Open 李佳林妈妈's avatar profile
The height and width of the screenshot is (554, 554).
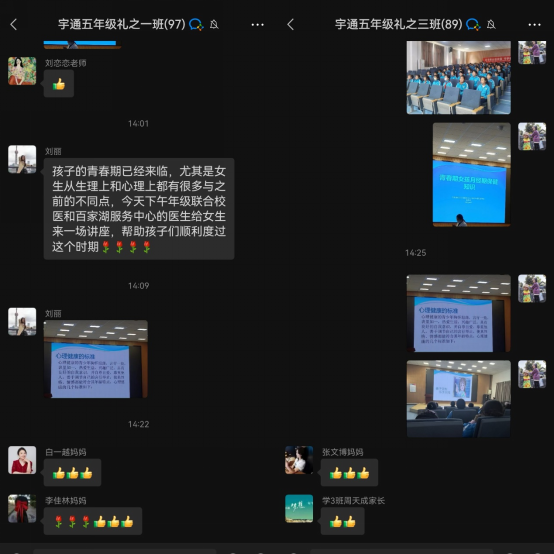pos(22,508)
